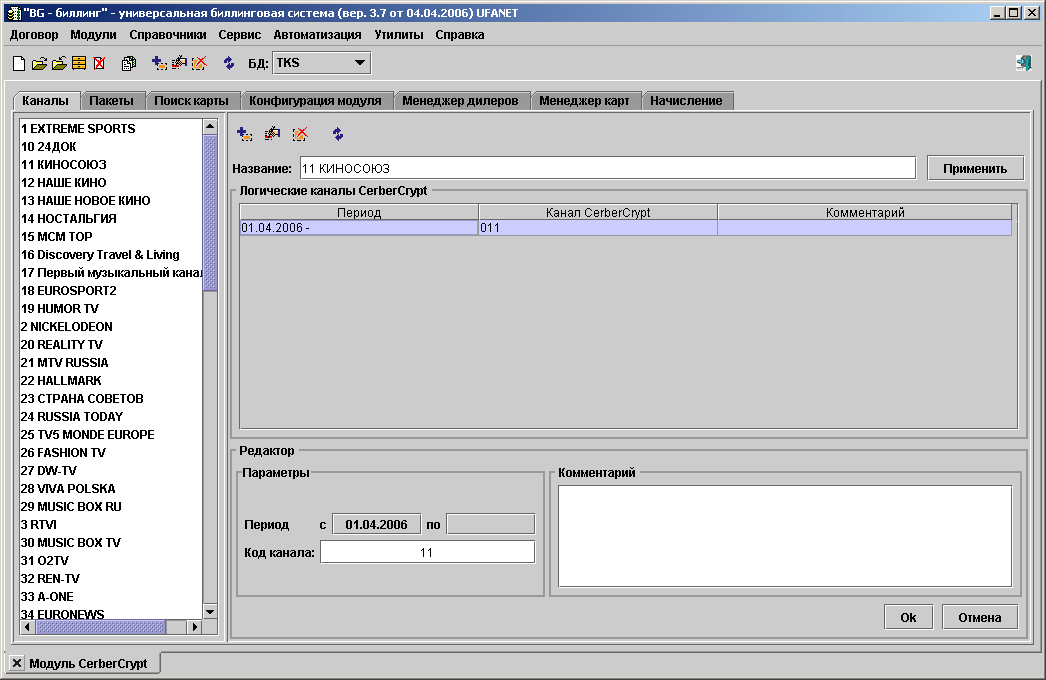The height and width of the screenshot is (680, 1046).
Task: Add a new logical channel in panel toolbar
Action: [x=244, y=134]
